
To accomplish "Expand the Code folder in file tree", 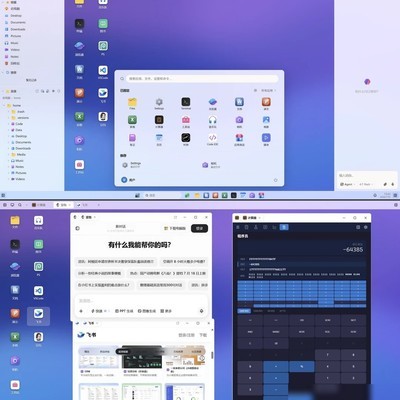I will tap(9, 124).
